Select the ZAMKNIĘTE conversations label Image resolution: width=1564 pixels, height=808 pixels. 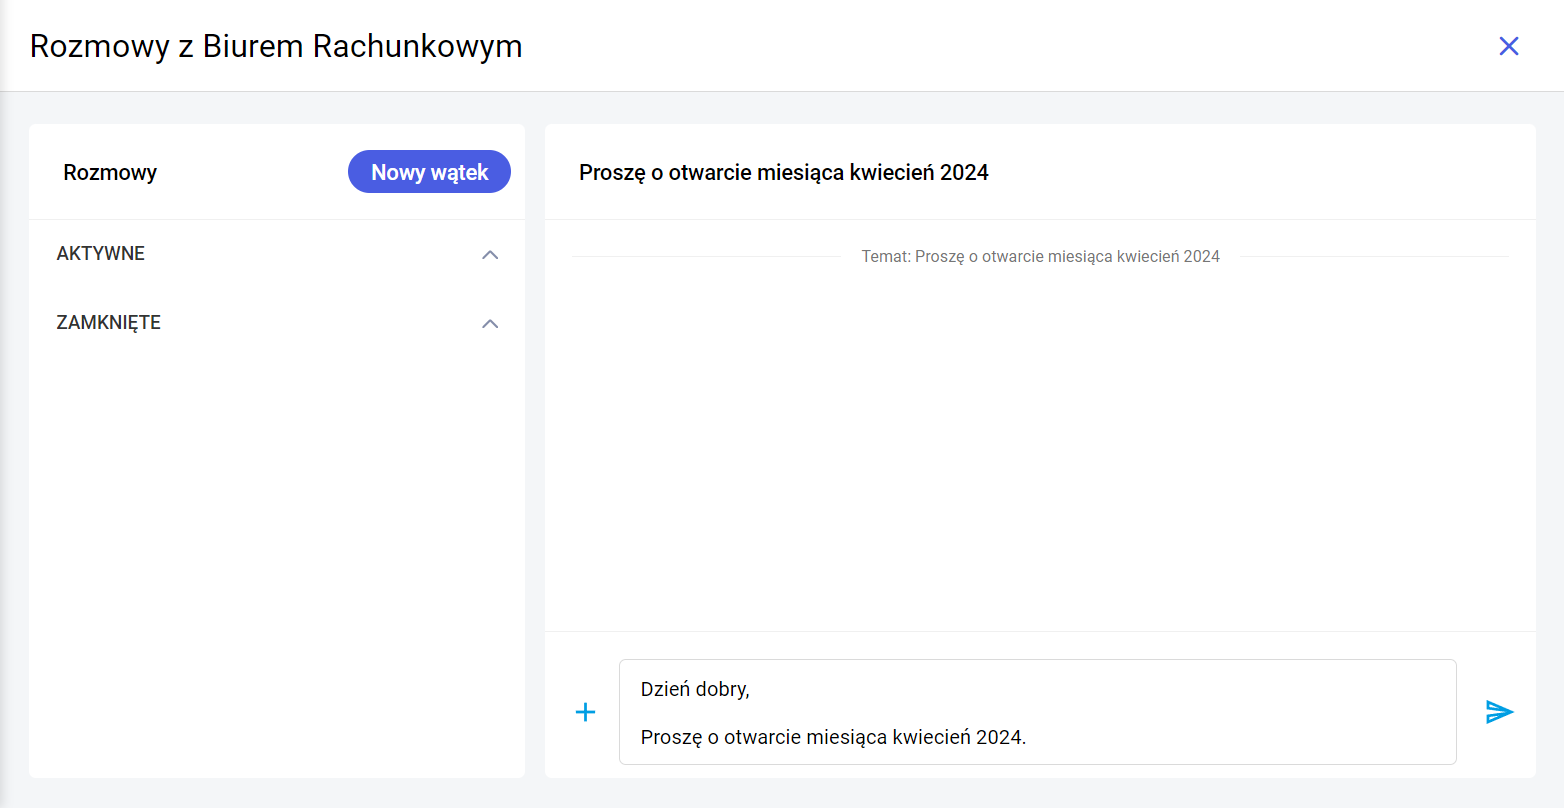[109, 323]
